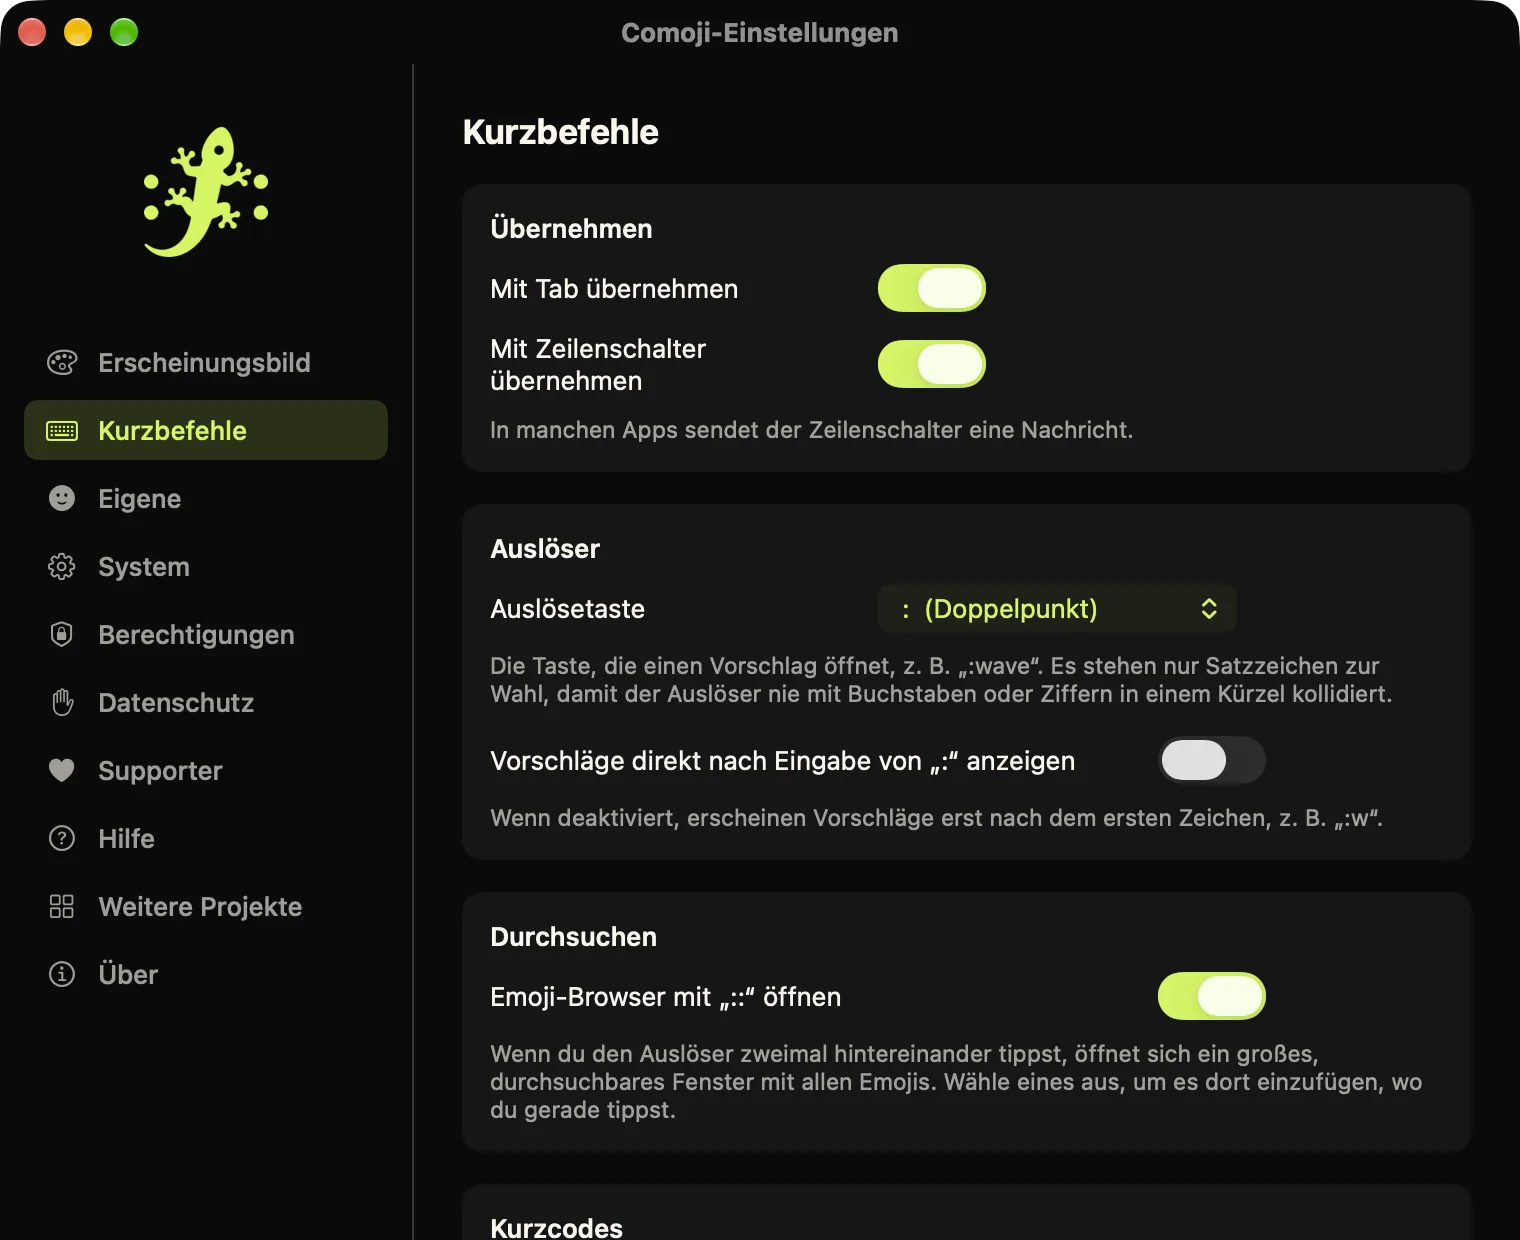The image size is (1520, 1240).
Task: Click the Übernehmen section heading
Action: pos(571,229)
